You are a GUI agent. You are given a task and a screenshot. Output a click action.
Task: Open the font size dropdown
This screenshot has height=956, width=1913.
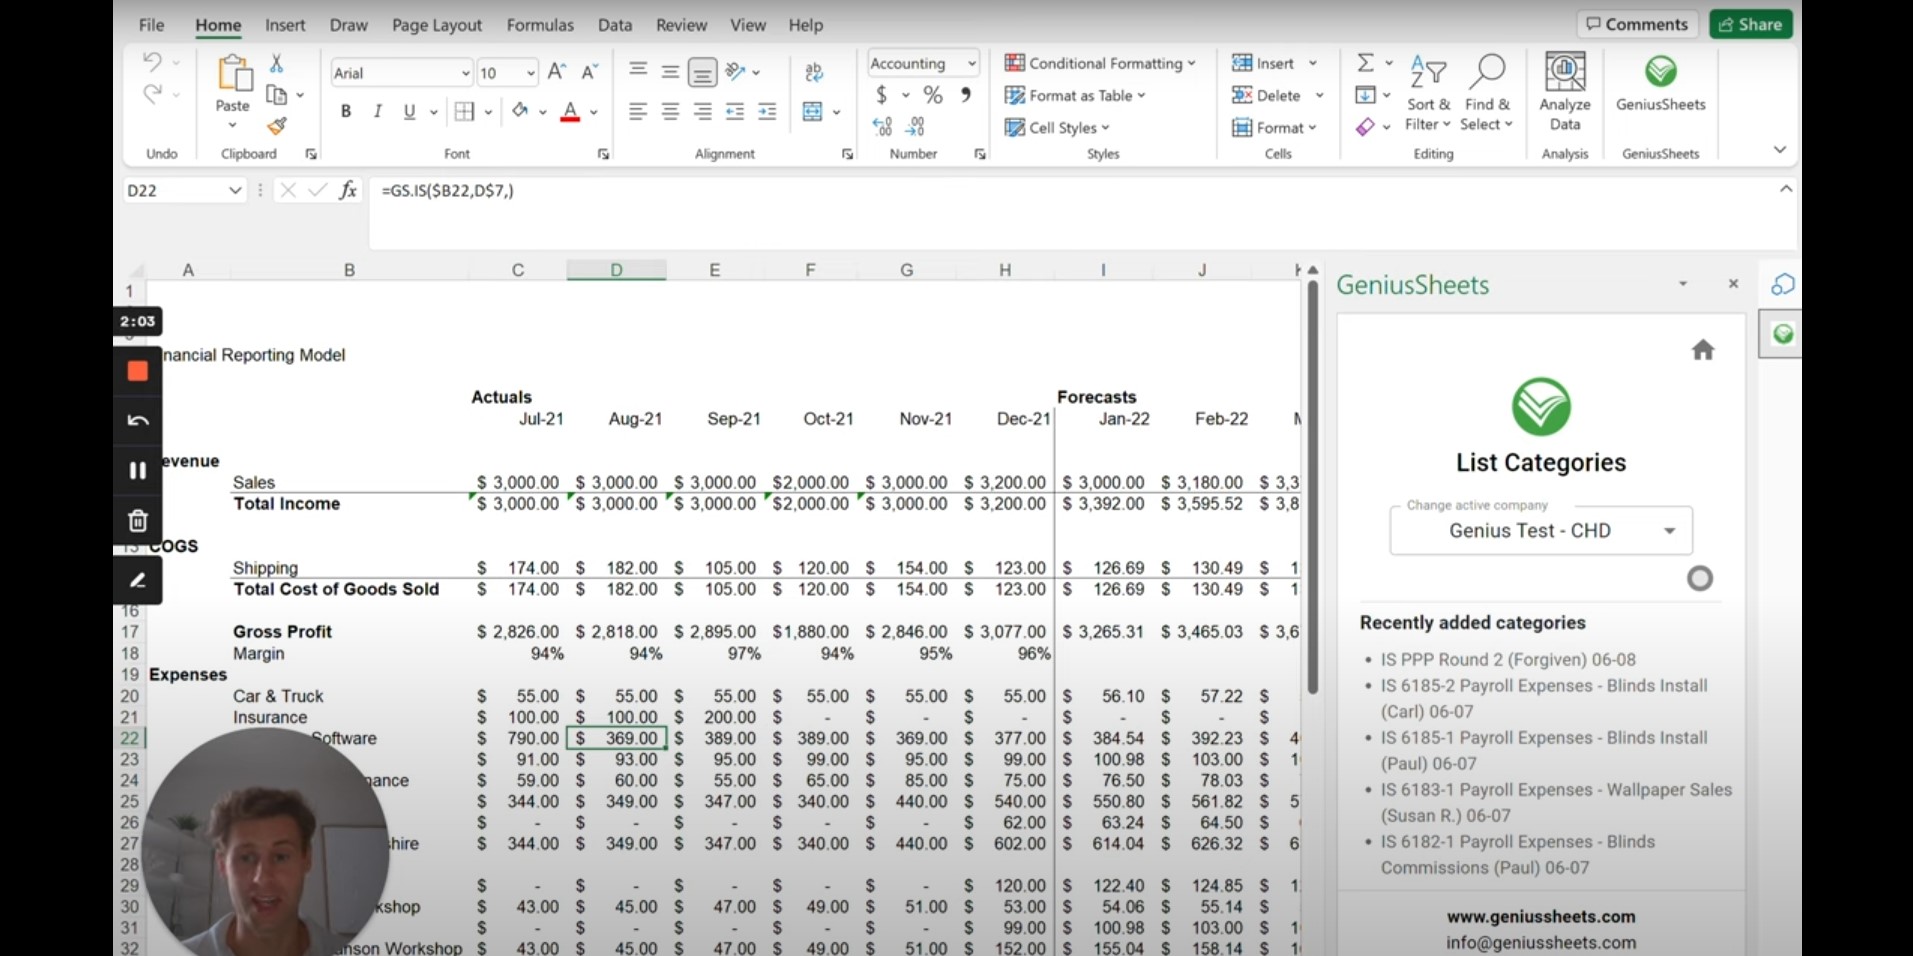[530, 73]
